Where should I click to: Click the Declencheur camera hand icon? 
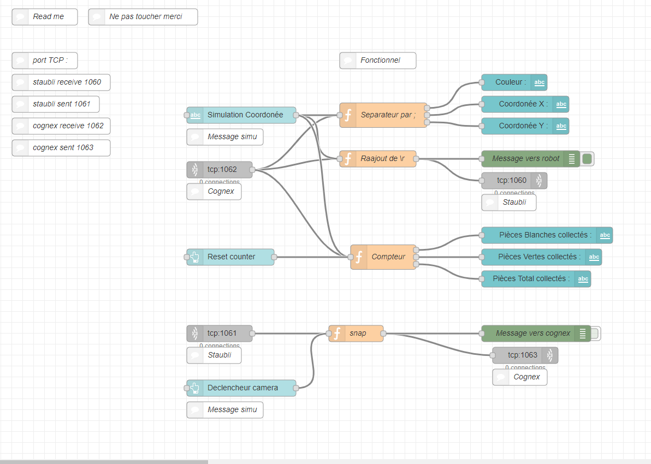point(195,388)
